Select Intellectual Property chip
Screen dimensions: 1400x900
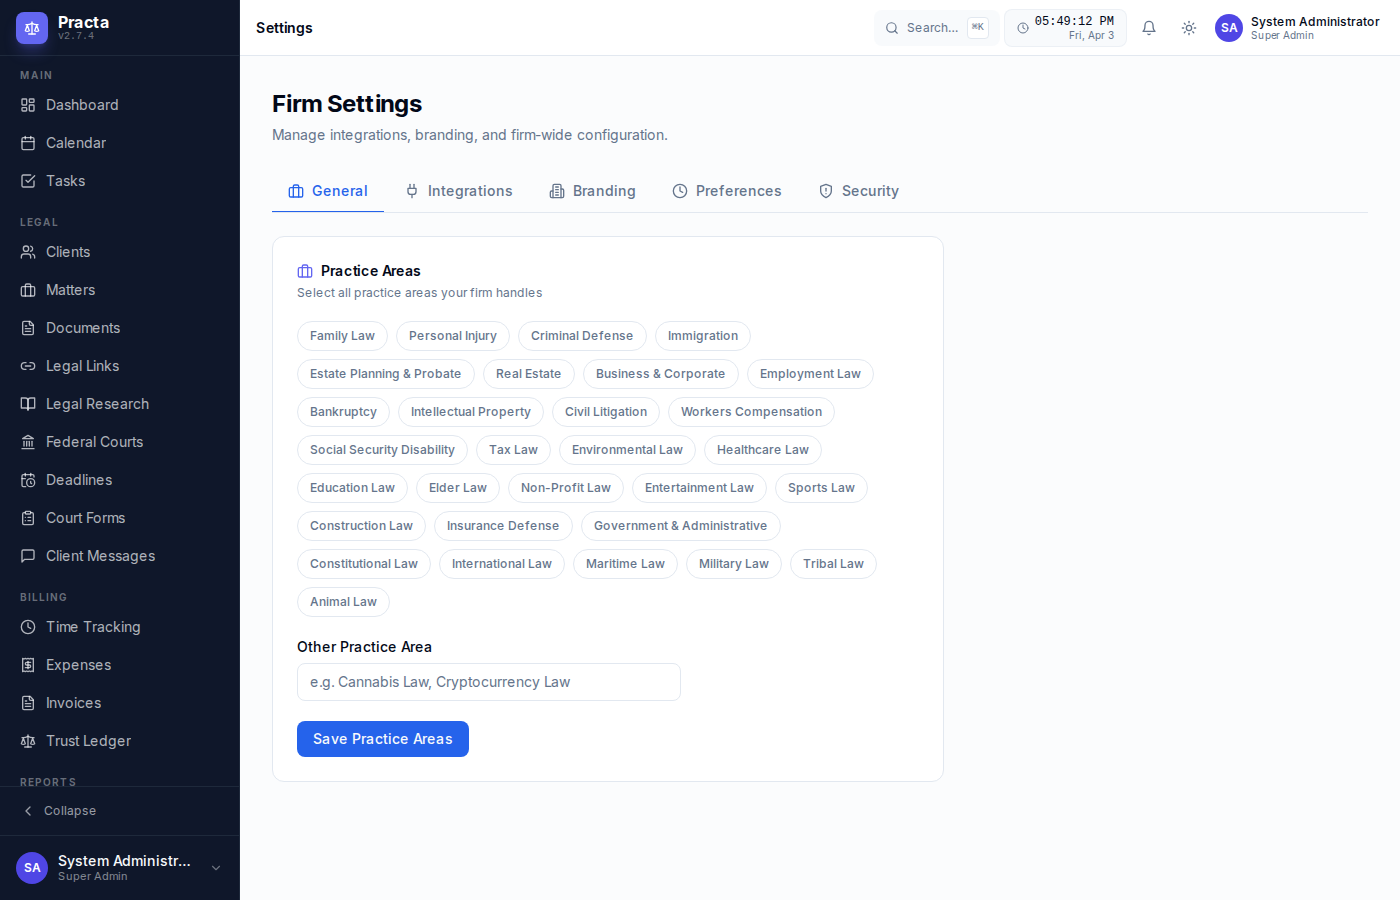click(x=471, y=412)
